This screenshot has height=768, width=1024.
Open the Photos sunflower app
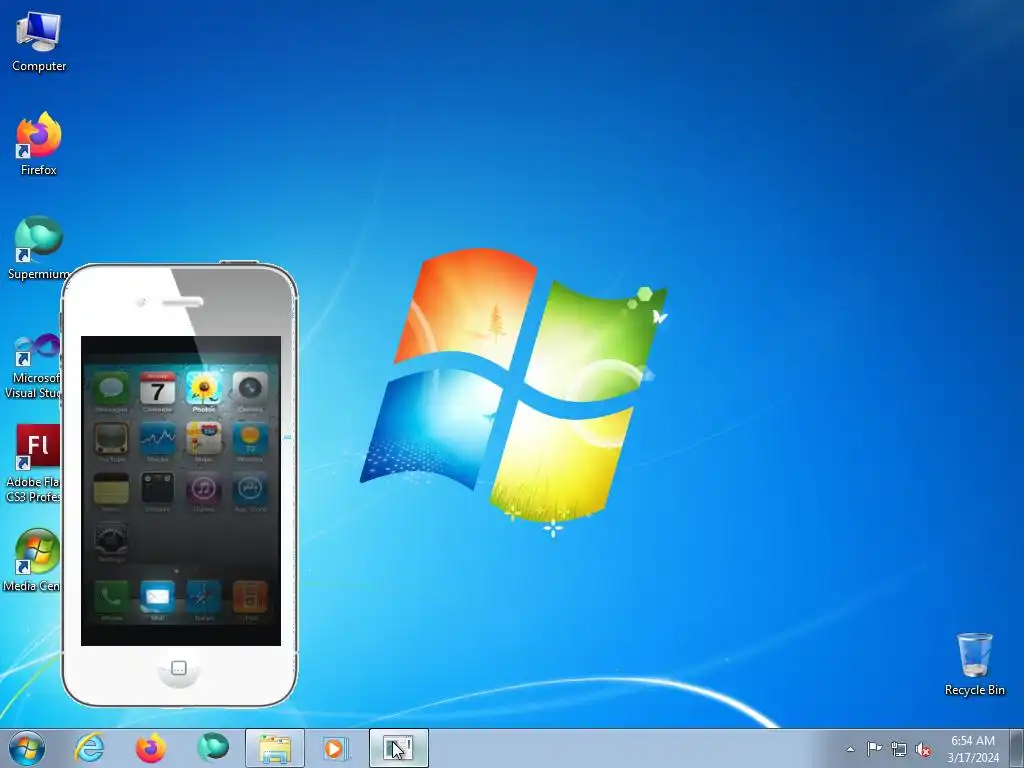(x=204, y=389)
